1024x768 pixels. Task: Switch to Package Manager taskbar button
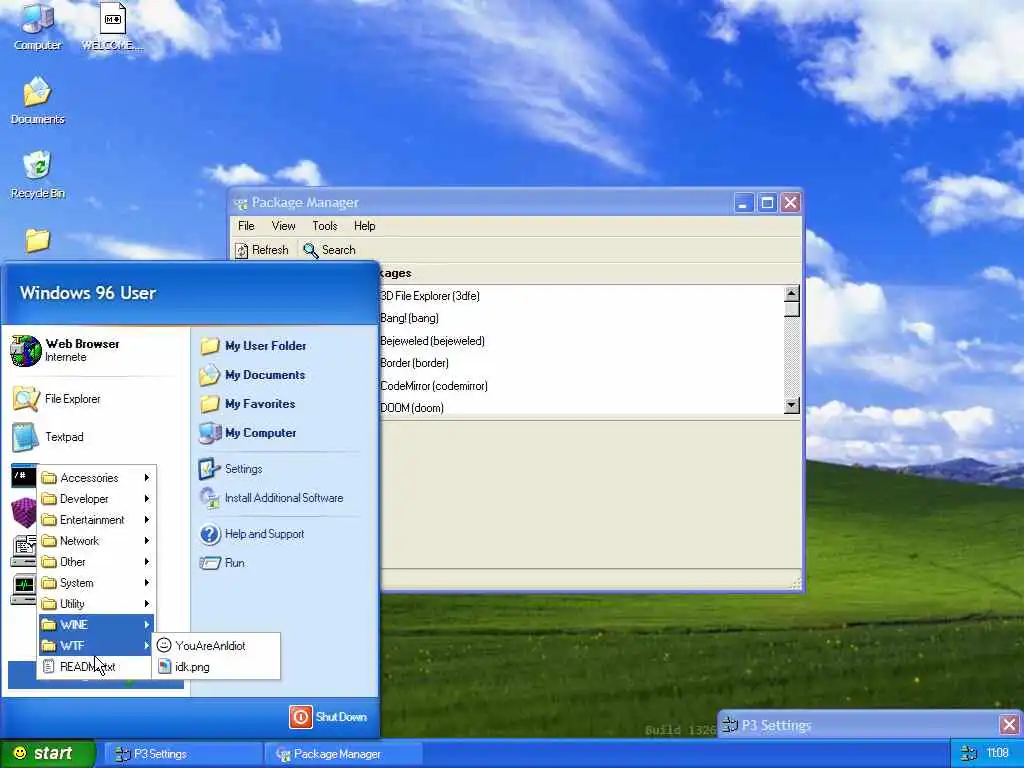pyautogui.click(x=344, y=754)
